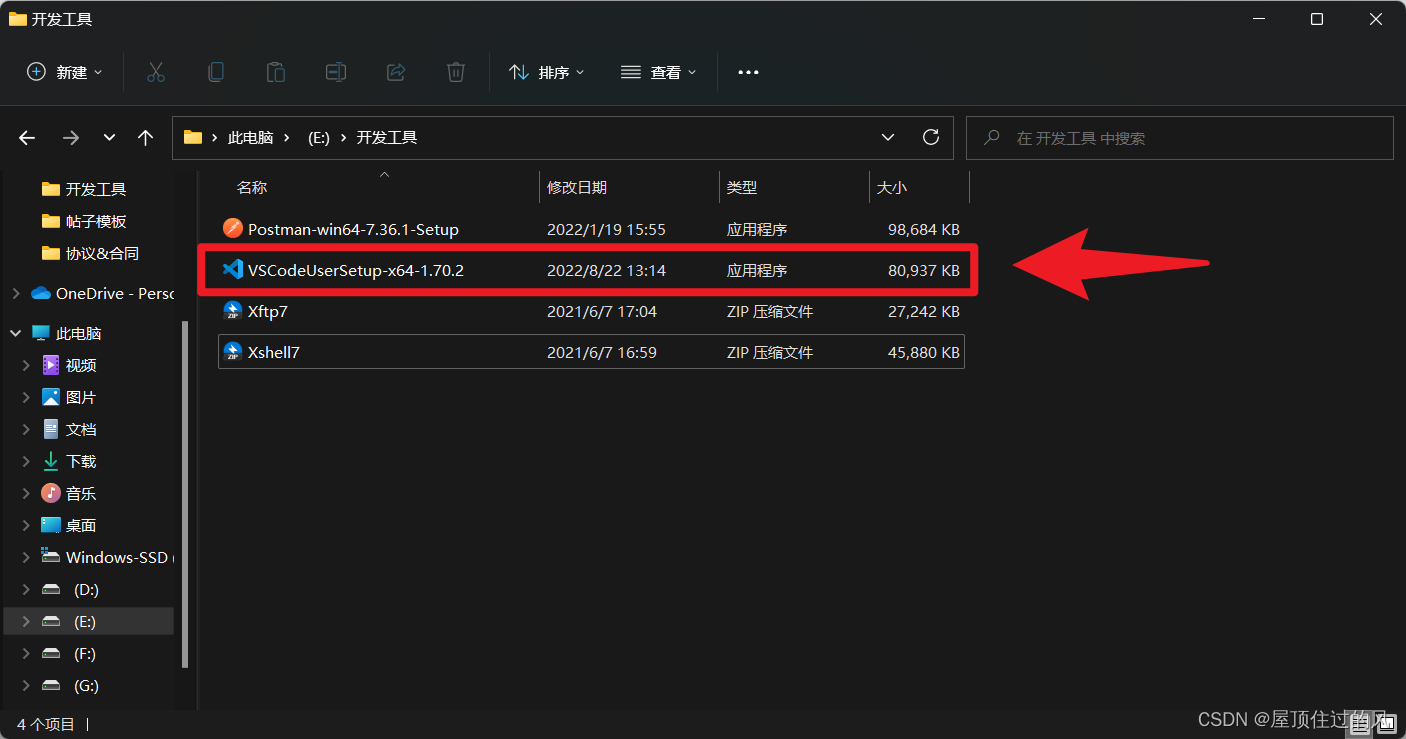Viewport: 1406px width, 739px height.
Task: Click the Cut scissors icon
Action: (155, 72)
